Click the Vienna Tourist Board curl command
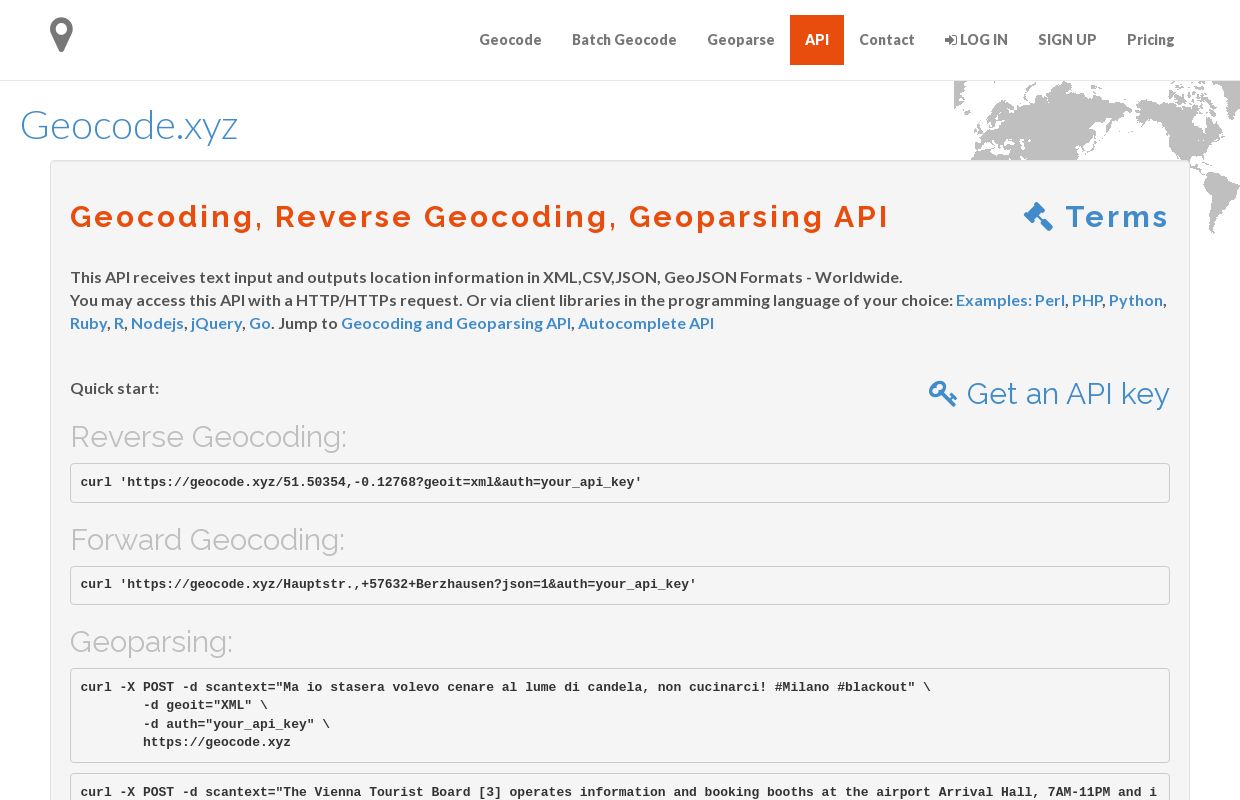 click(620, 787)
